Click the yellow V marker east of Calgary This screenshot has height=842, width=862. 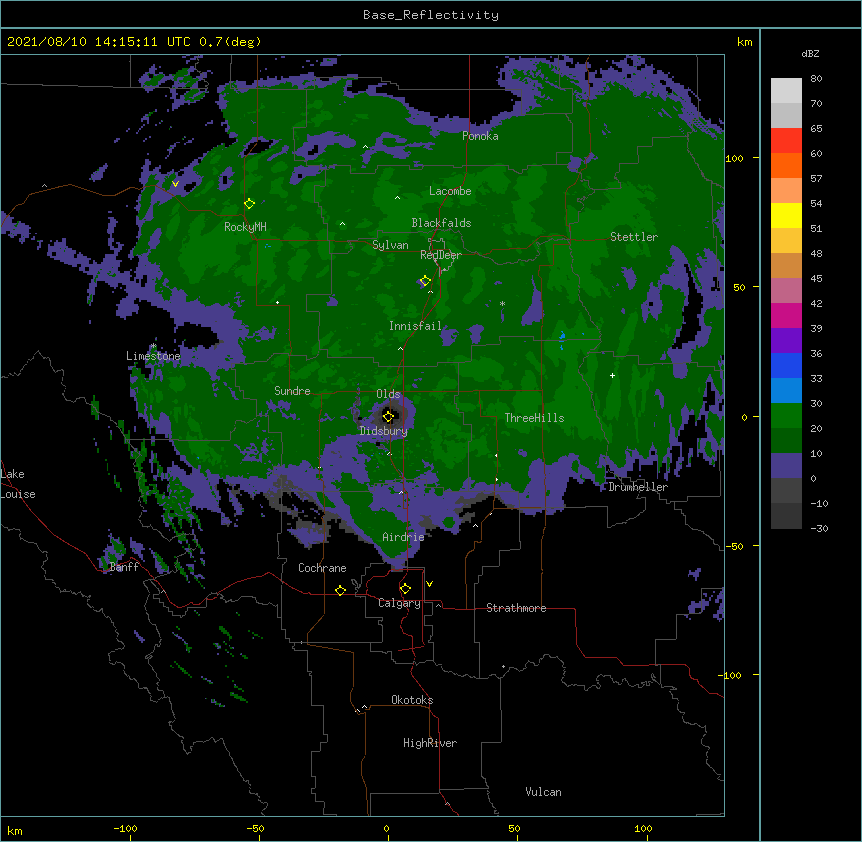click(429, 584)
